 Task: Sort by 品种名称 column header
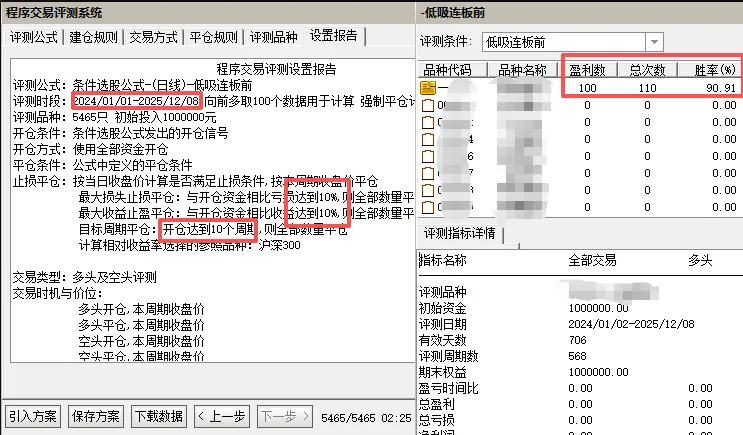[x=522, y=71]
